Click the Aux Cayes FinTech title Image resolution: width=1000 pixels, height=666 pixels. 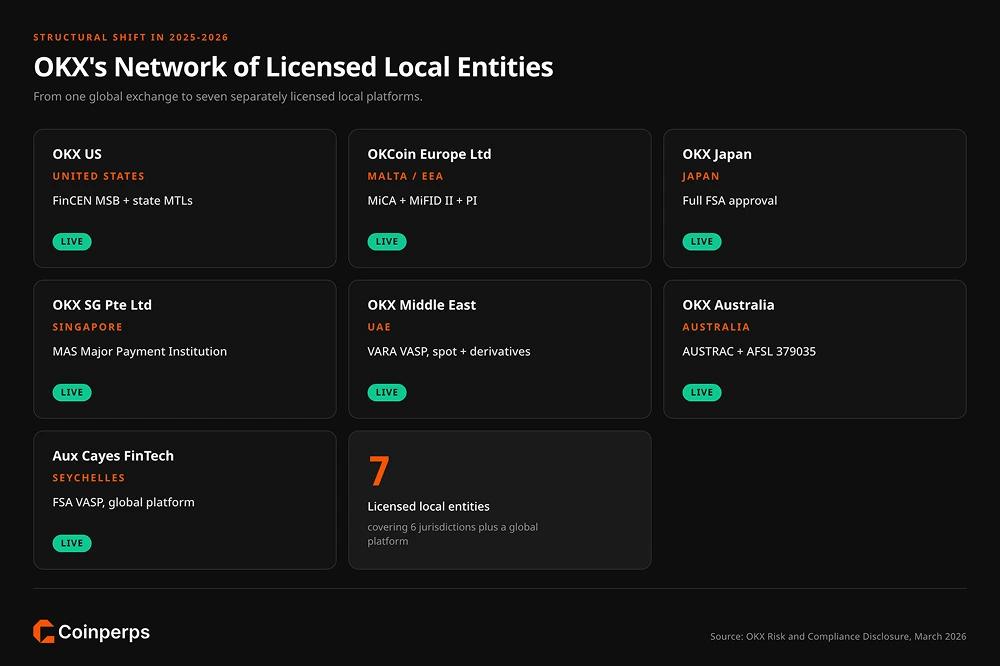[x=113, y=456]
